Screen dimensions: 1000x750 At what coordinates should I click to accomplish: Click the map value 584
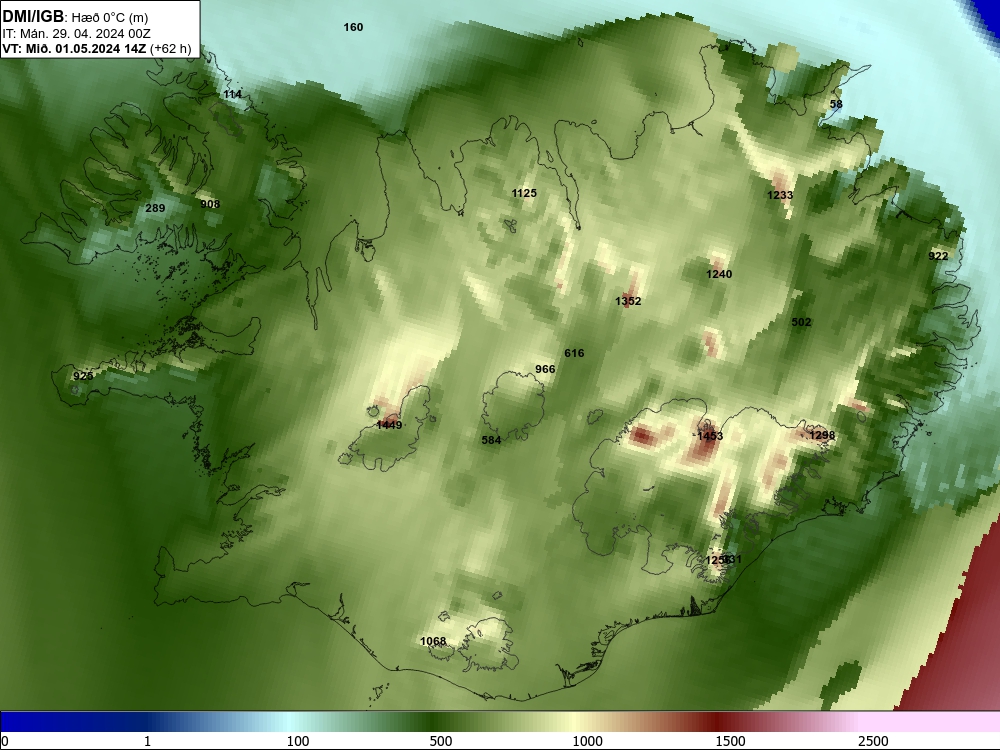(491, 439)
